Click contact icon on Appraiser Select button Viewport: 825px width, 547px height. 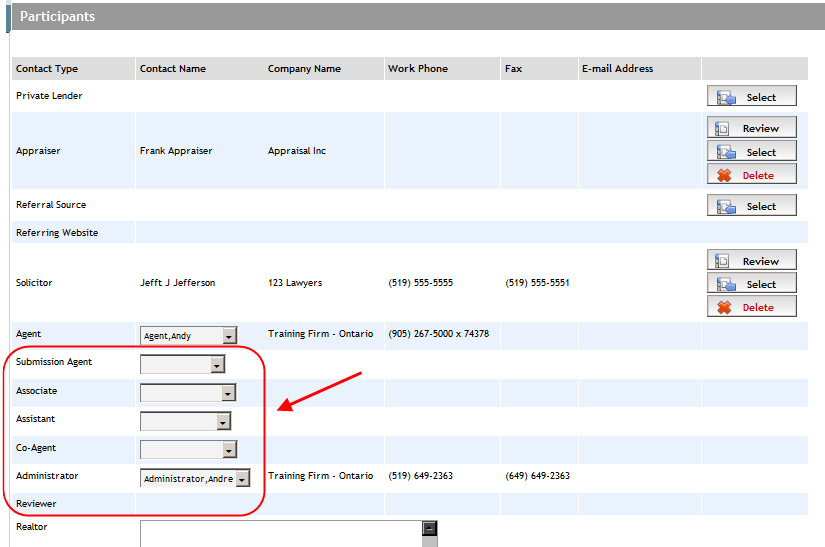coord(726,152)
